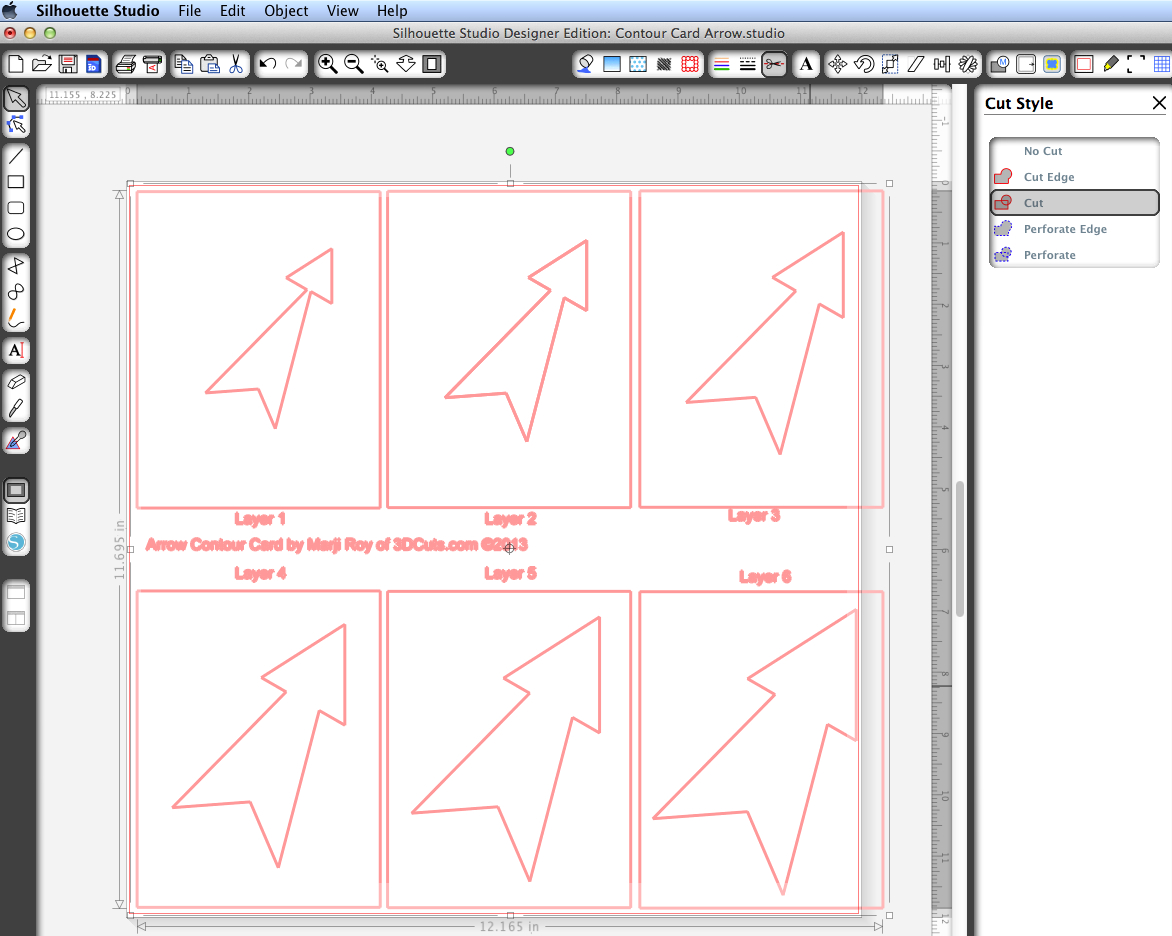Select the Zoom Selection tool
Viewport: 1172px width, 936px height.
380,64
